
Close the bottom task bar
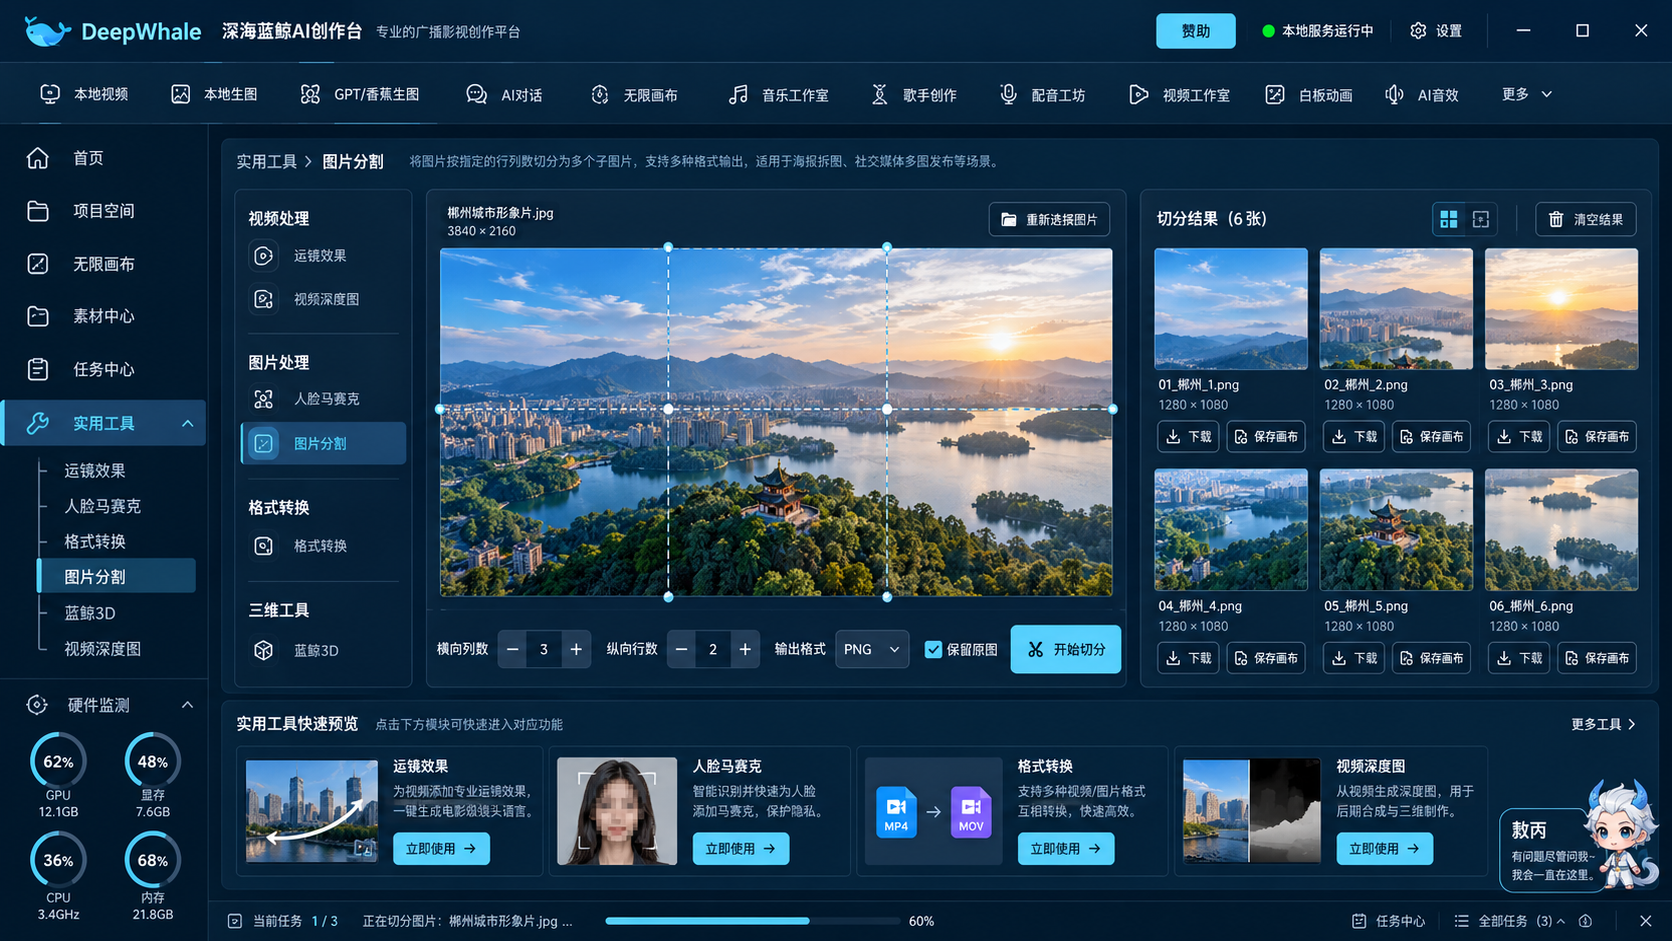click(x=1645, y=921)
